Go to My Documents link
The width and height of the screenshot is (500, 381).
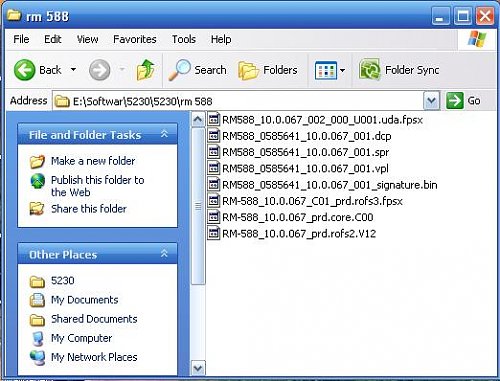click(85, 300)
